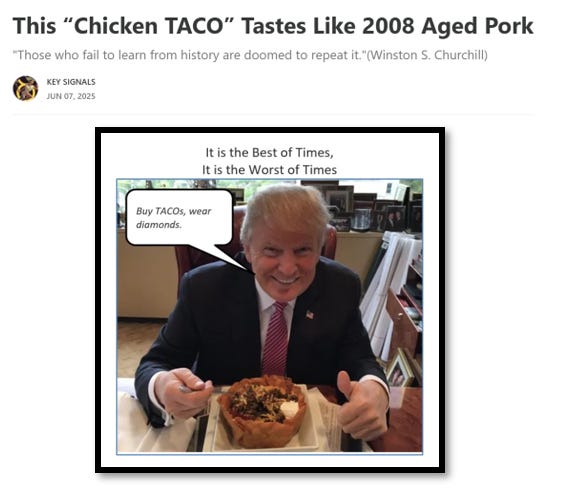The height and width of the screenshot is (490, 561).
Task: Click the JUN 07, 2025 post date
Action: (x=71, y=96)
